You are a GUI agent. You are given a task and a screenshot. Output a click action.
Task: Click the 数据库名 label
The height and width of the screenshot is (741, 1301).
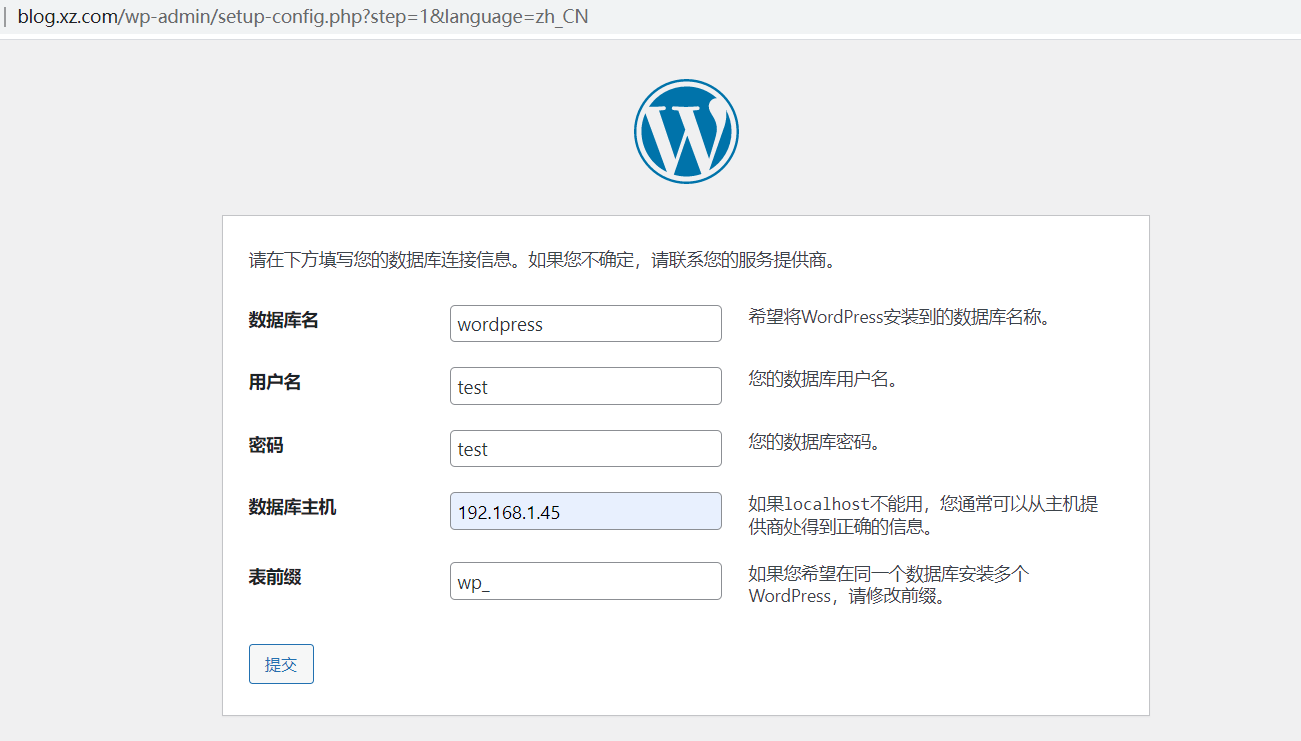pos(284,320)
